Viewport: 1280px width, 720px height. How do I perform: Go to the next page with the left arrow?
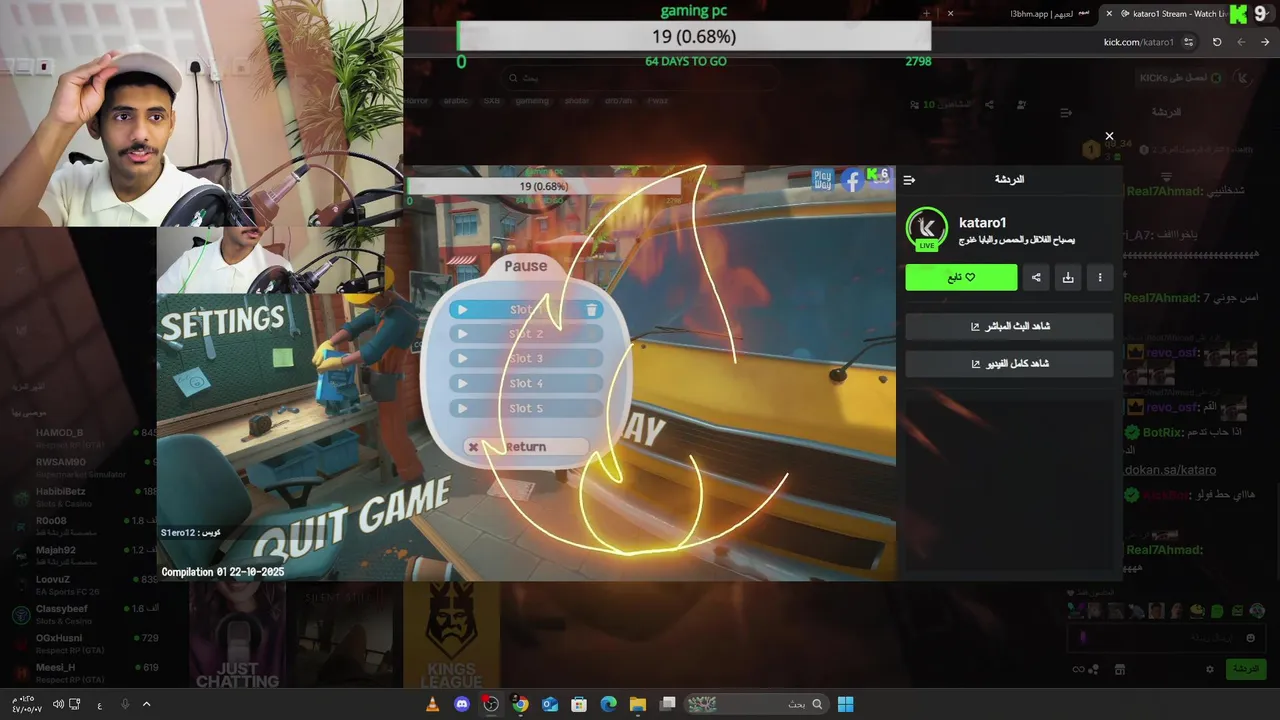[x=1241, y=42]
